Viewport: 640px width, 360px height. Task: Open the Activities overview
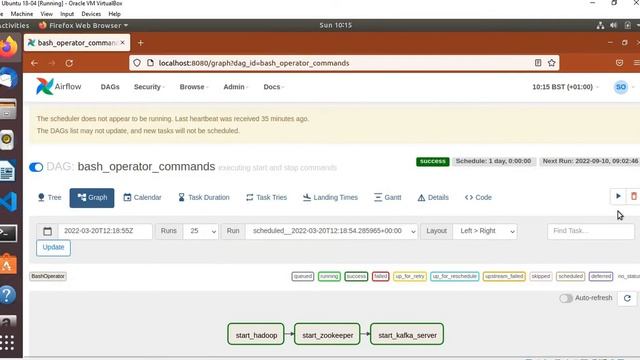(14, 25)
